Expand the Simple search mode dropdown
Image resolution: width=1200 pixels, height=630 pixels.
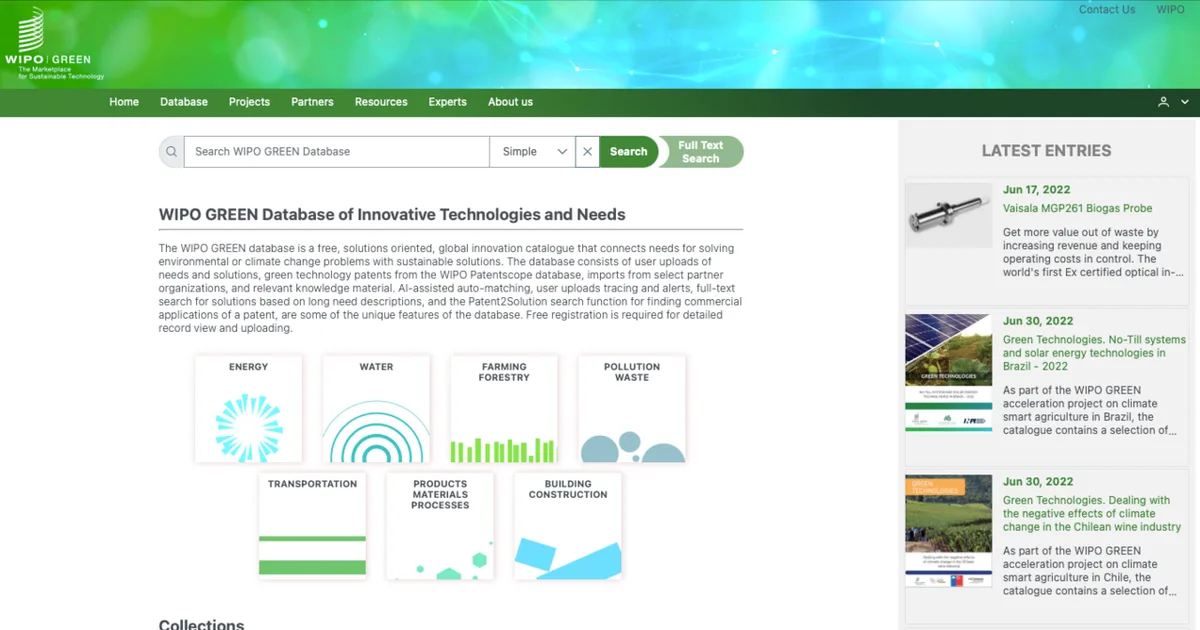pyautogui.click(x=532, y=152)
